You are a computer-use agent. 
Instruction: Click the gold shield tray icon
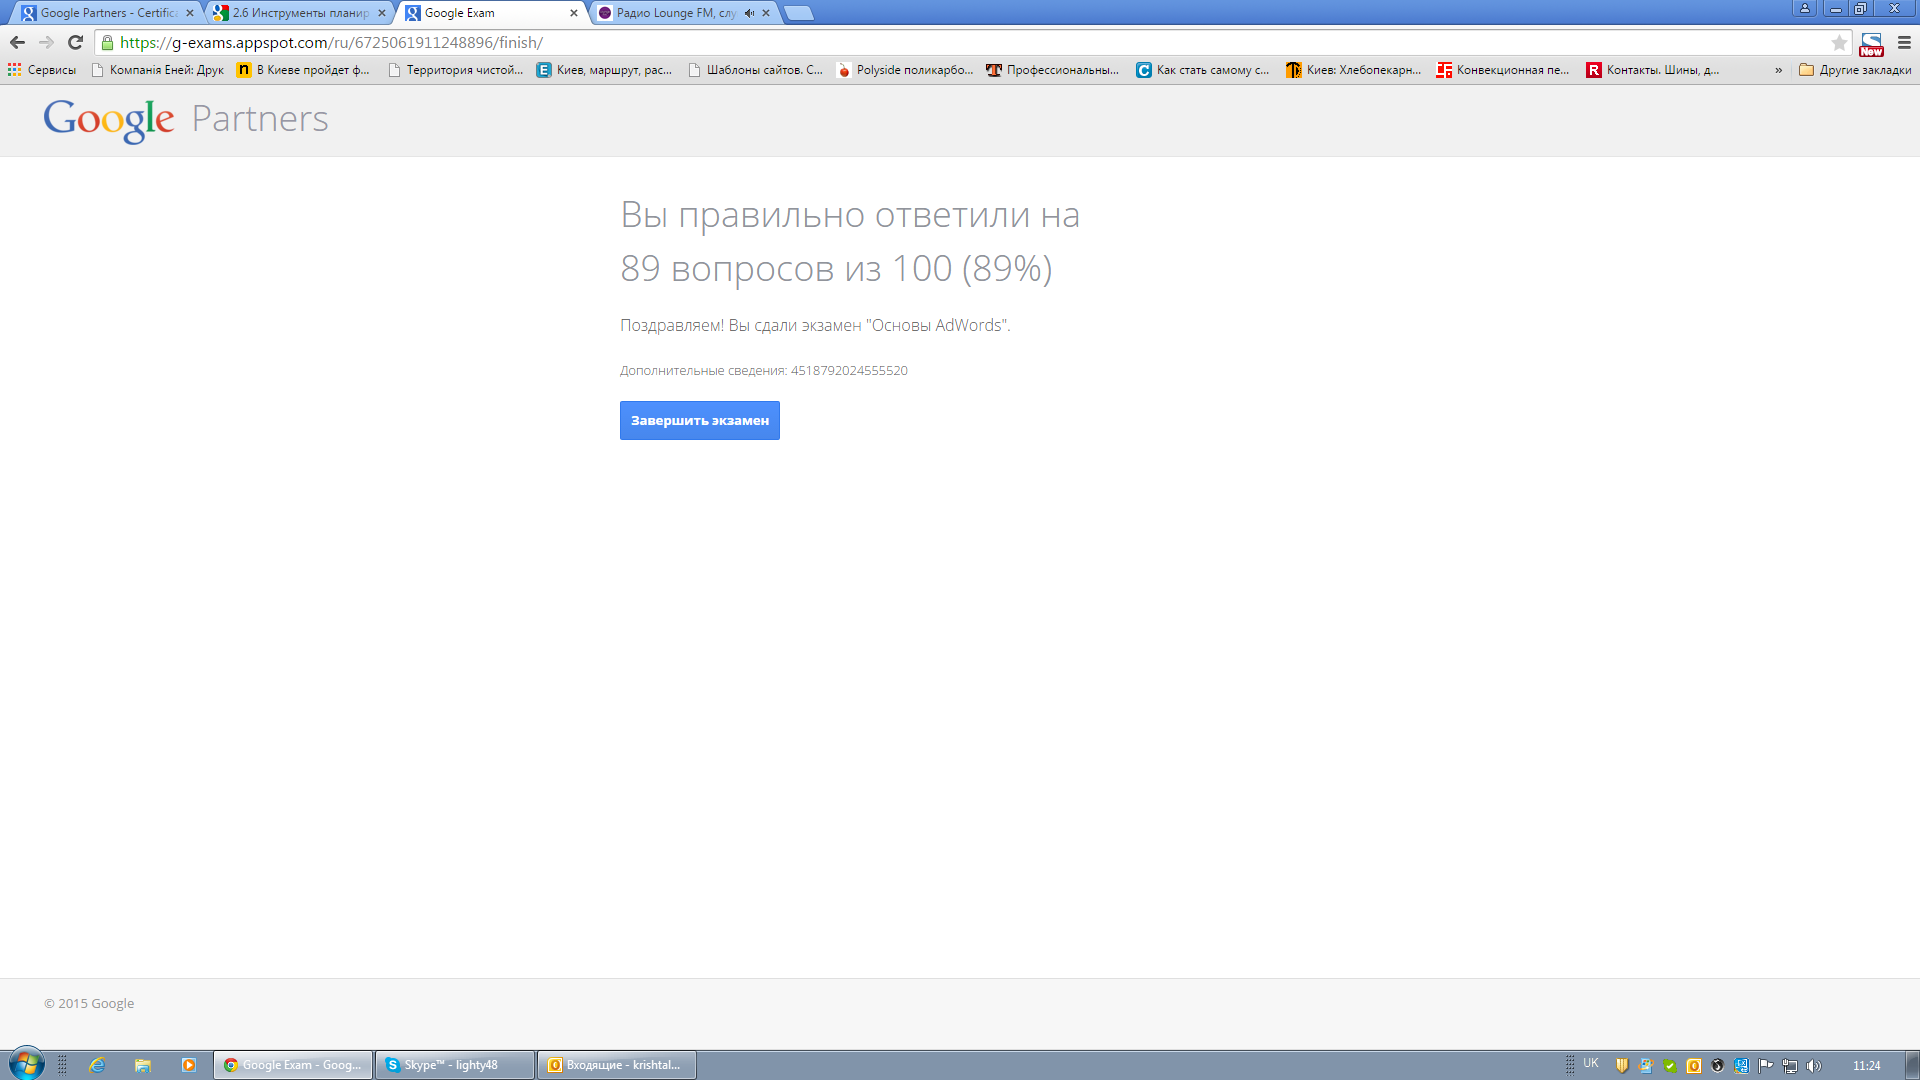(x=1622, y=1066)
